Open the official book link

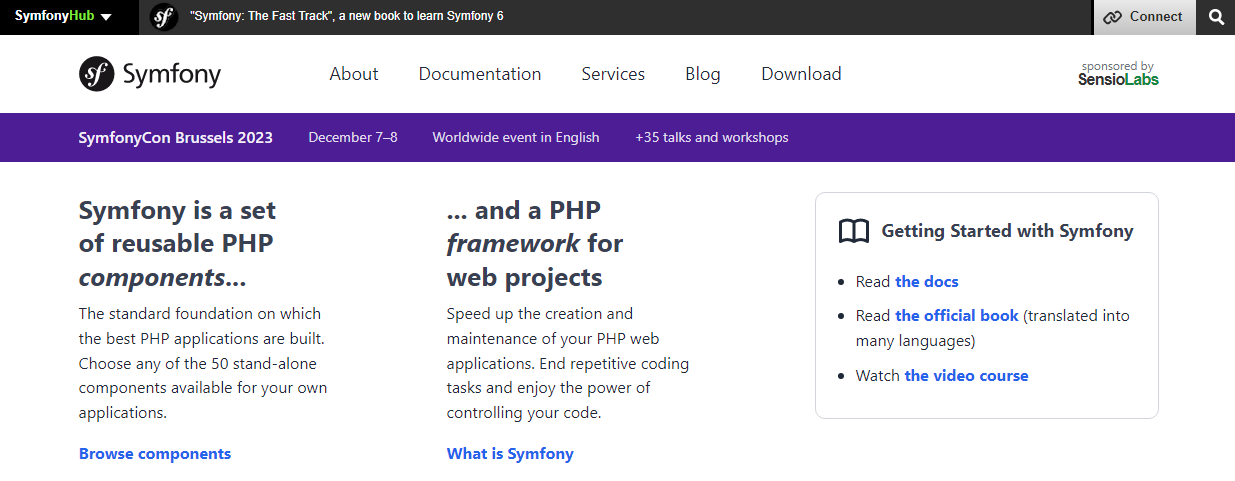coord(957,316)
